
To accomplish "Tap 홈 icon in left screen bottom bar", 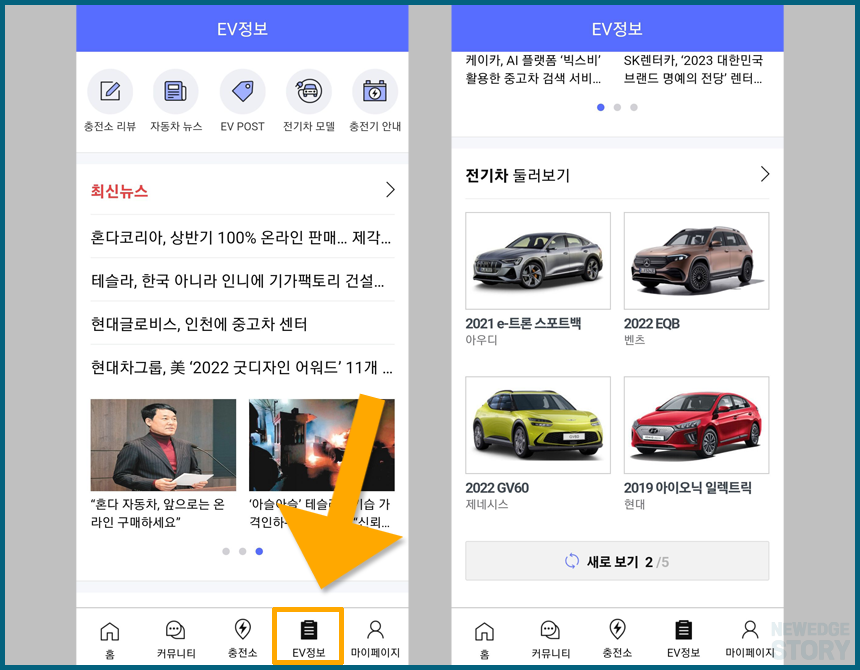I will [x=110, y=632].
